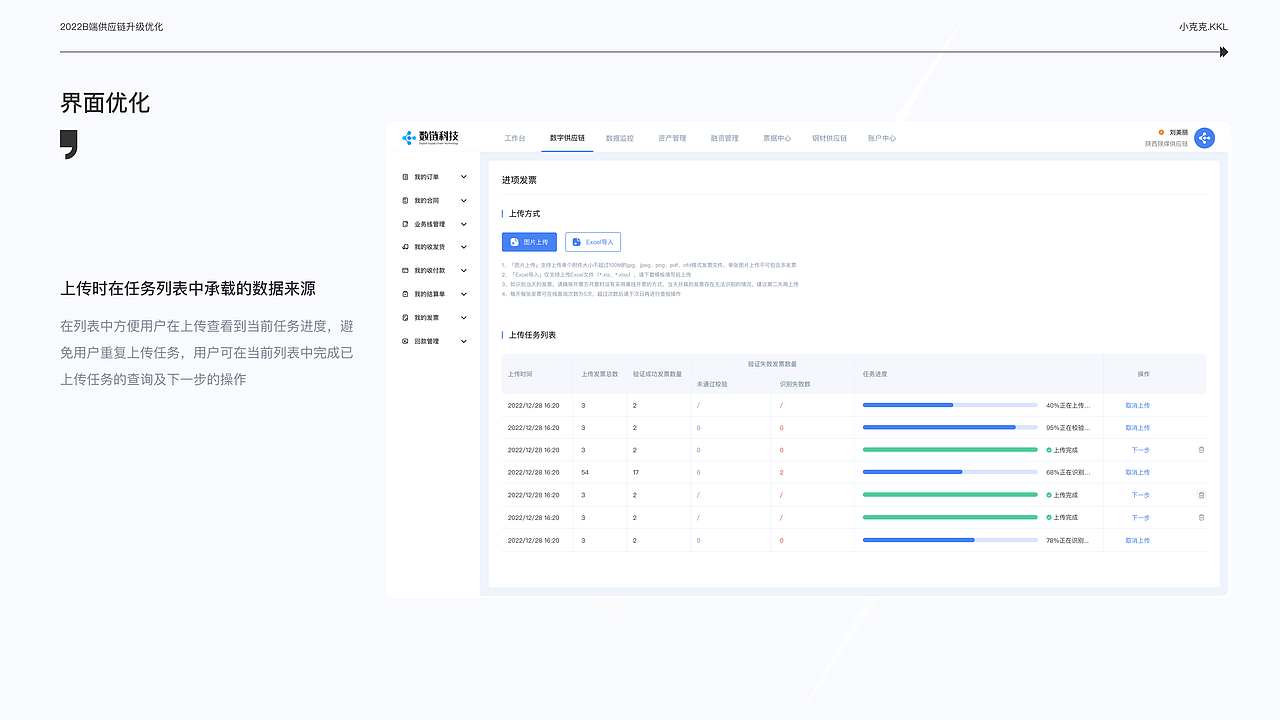
Task: Click the 业务线管理 sidebar icon
Action: tap(405, 224)
